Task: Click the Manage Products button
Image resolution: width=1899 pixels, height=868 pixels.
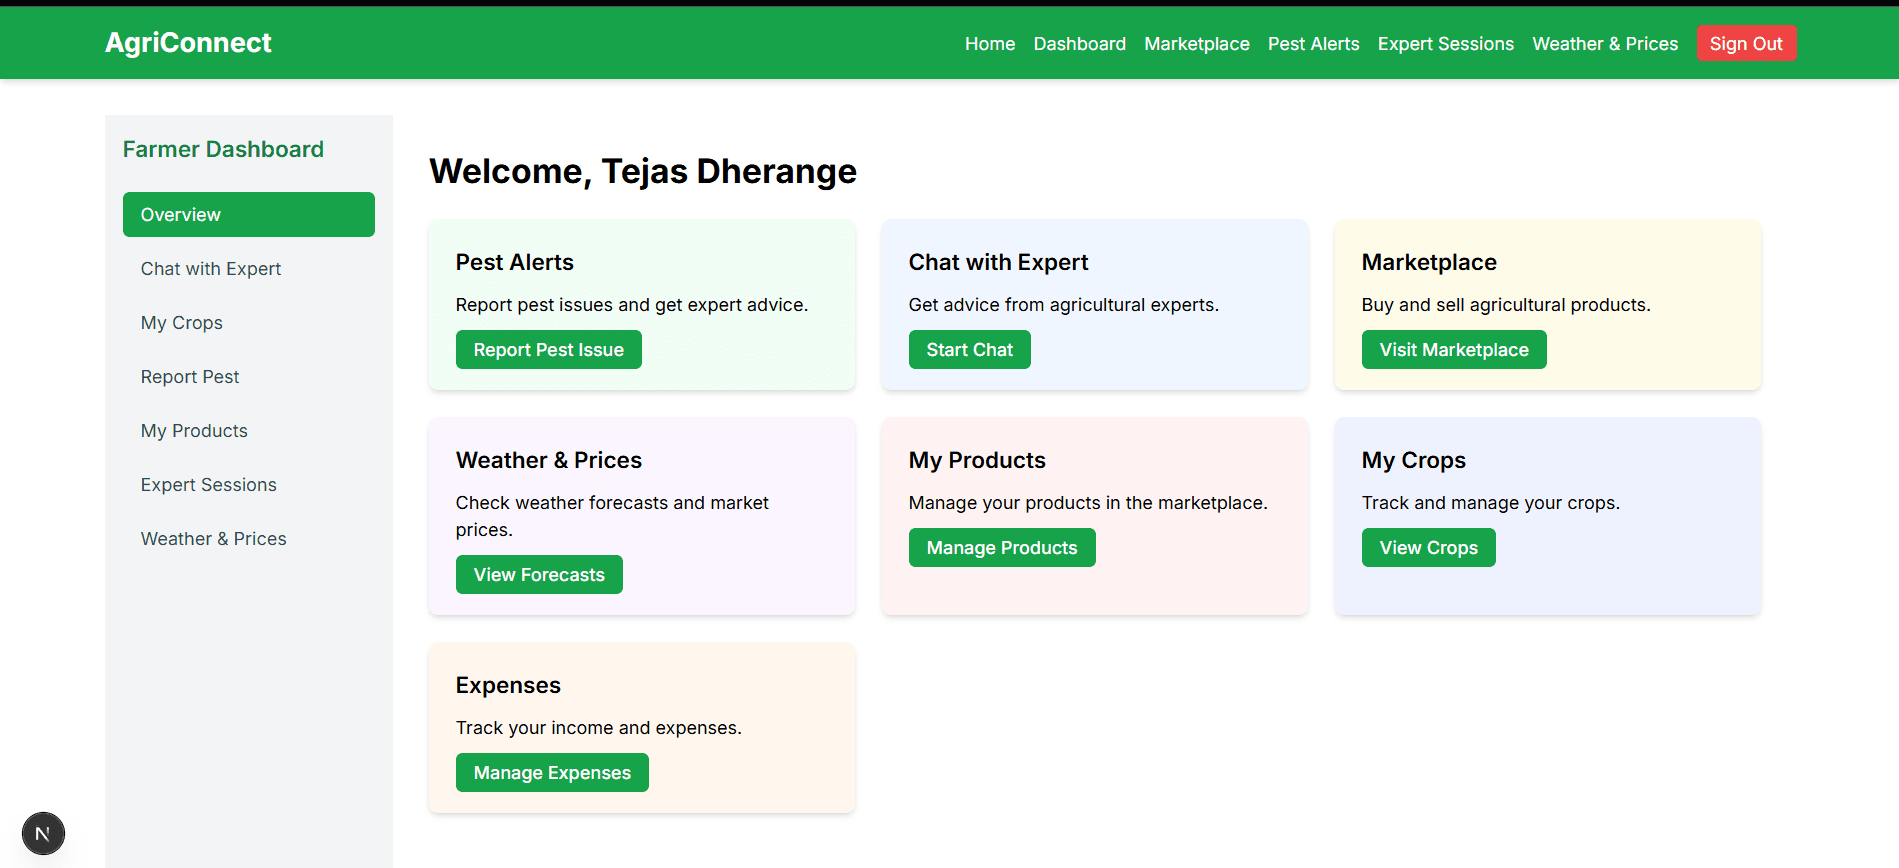Action: click(1001, 548)
